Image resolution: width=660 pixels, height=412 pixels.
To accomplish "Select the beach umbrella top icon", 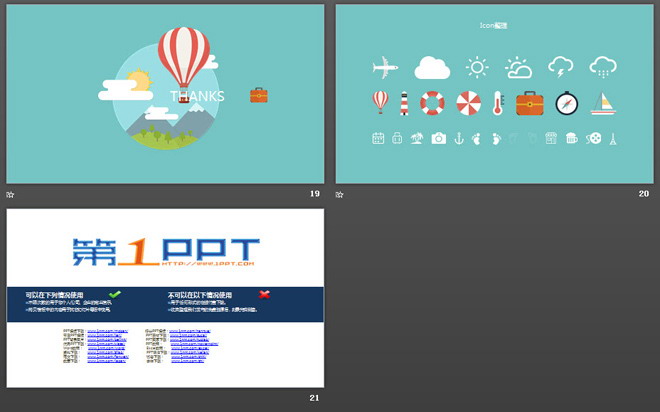I will (x=468, y=103).
